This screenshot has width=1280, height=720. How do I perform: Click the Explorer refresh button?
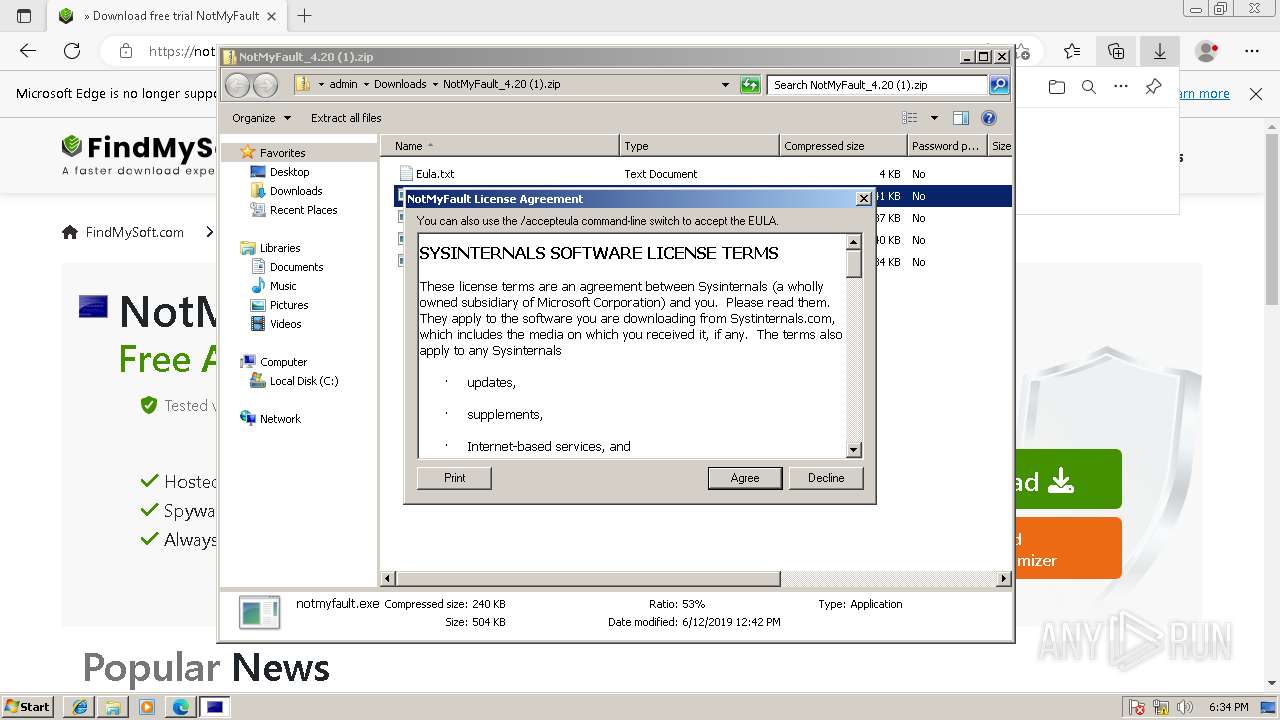click(750, 85)
